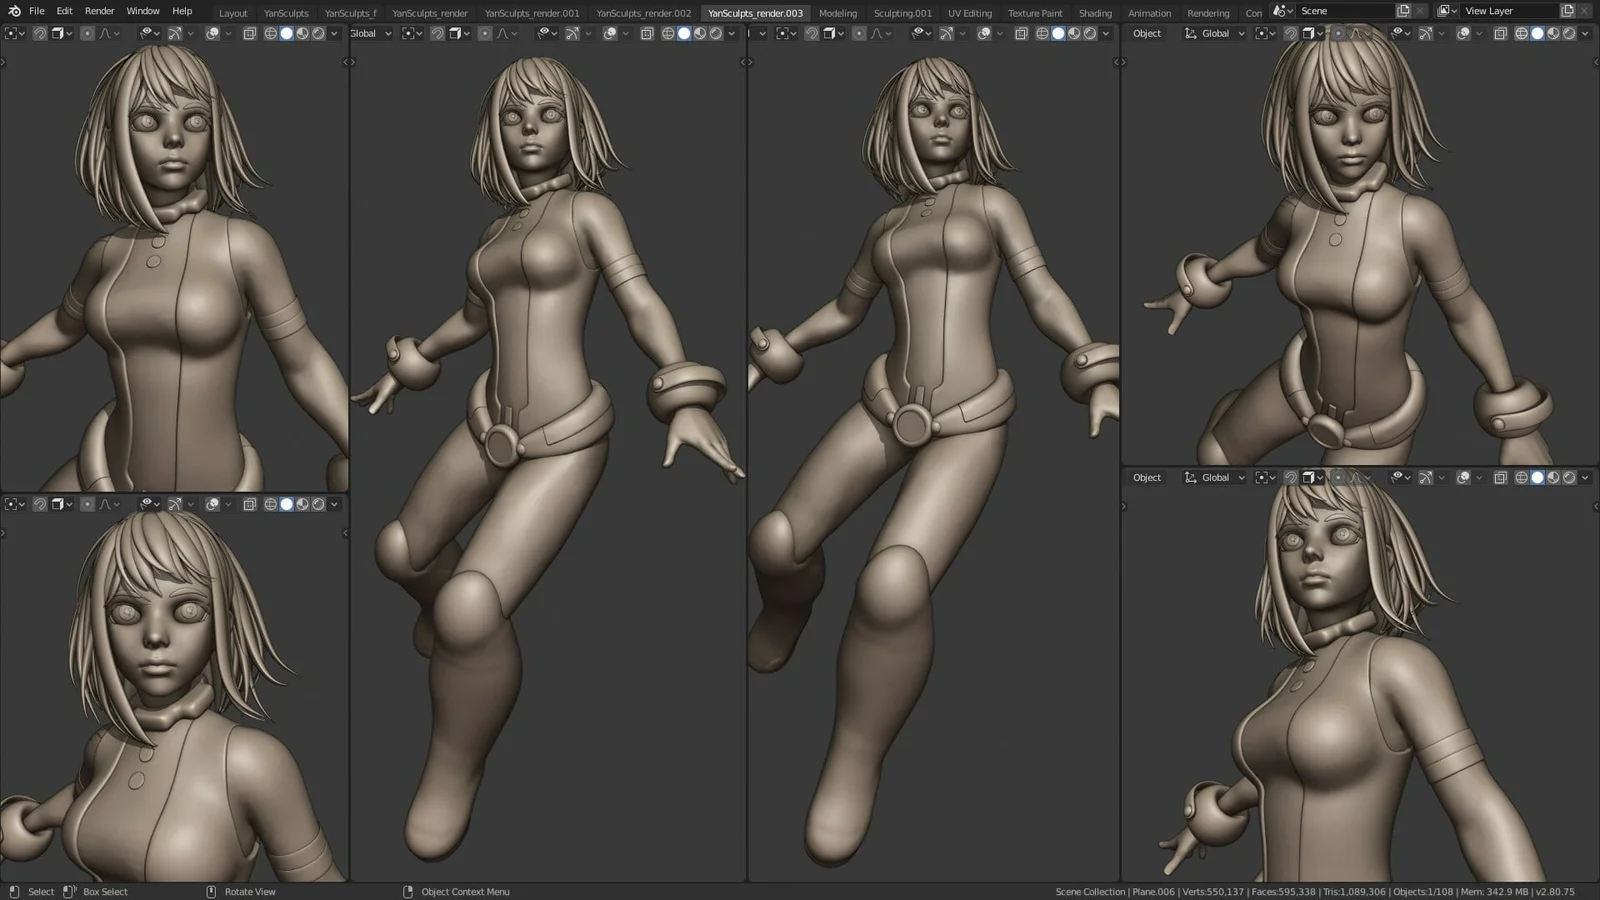Click the proportional editing falloff curve icon
This screenshot has width=1600, height=900.
click(x=1358, y=33)
